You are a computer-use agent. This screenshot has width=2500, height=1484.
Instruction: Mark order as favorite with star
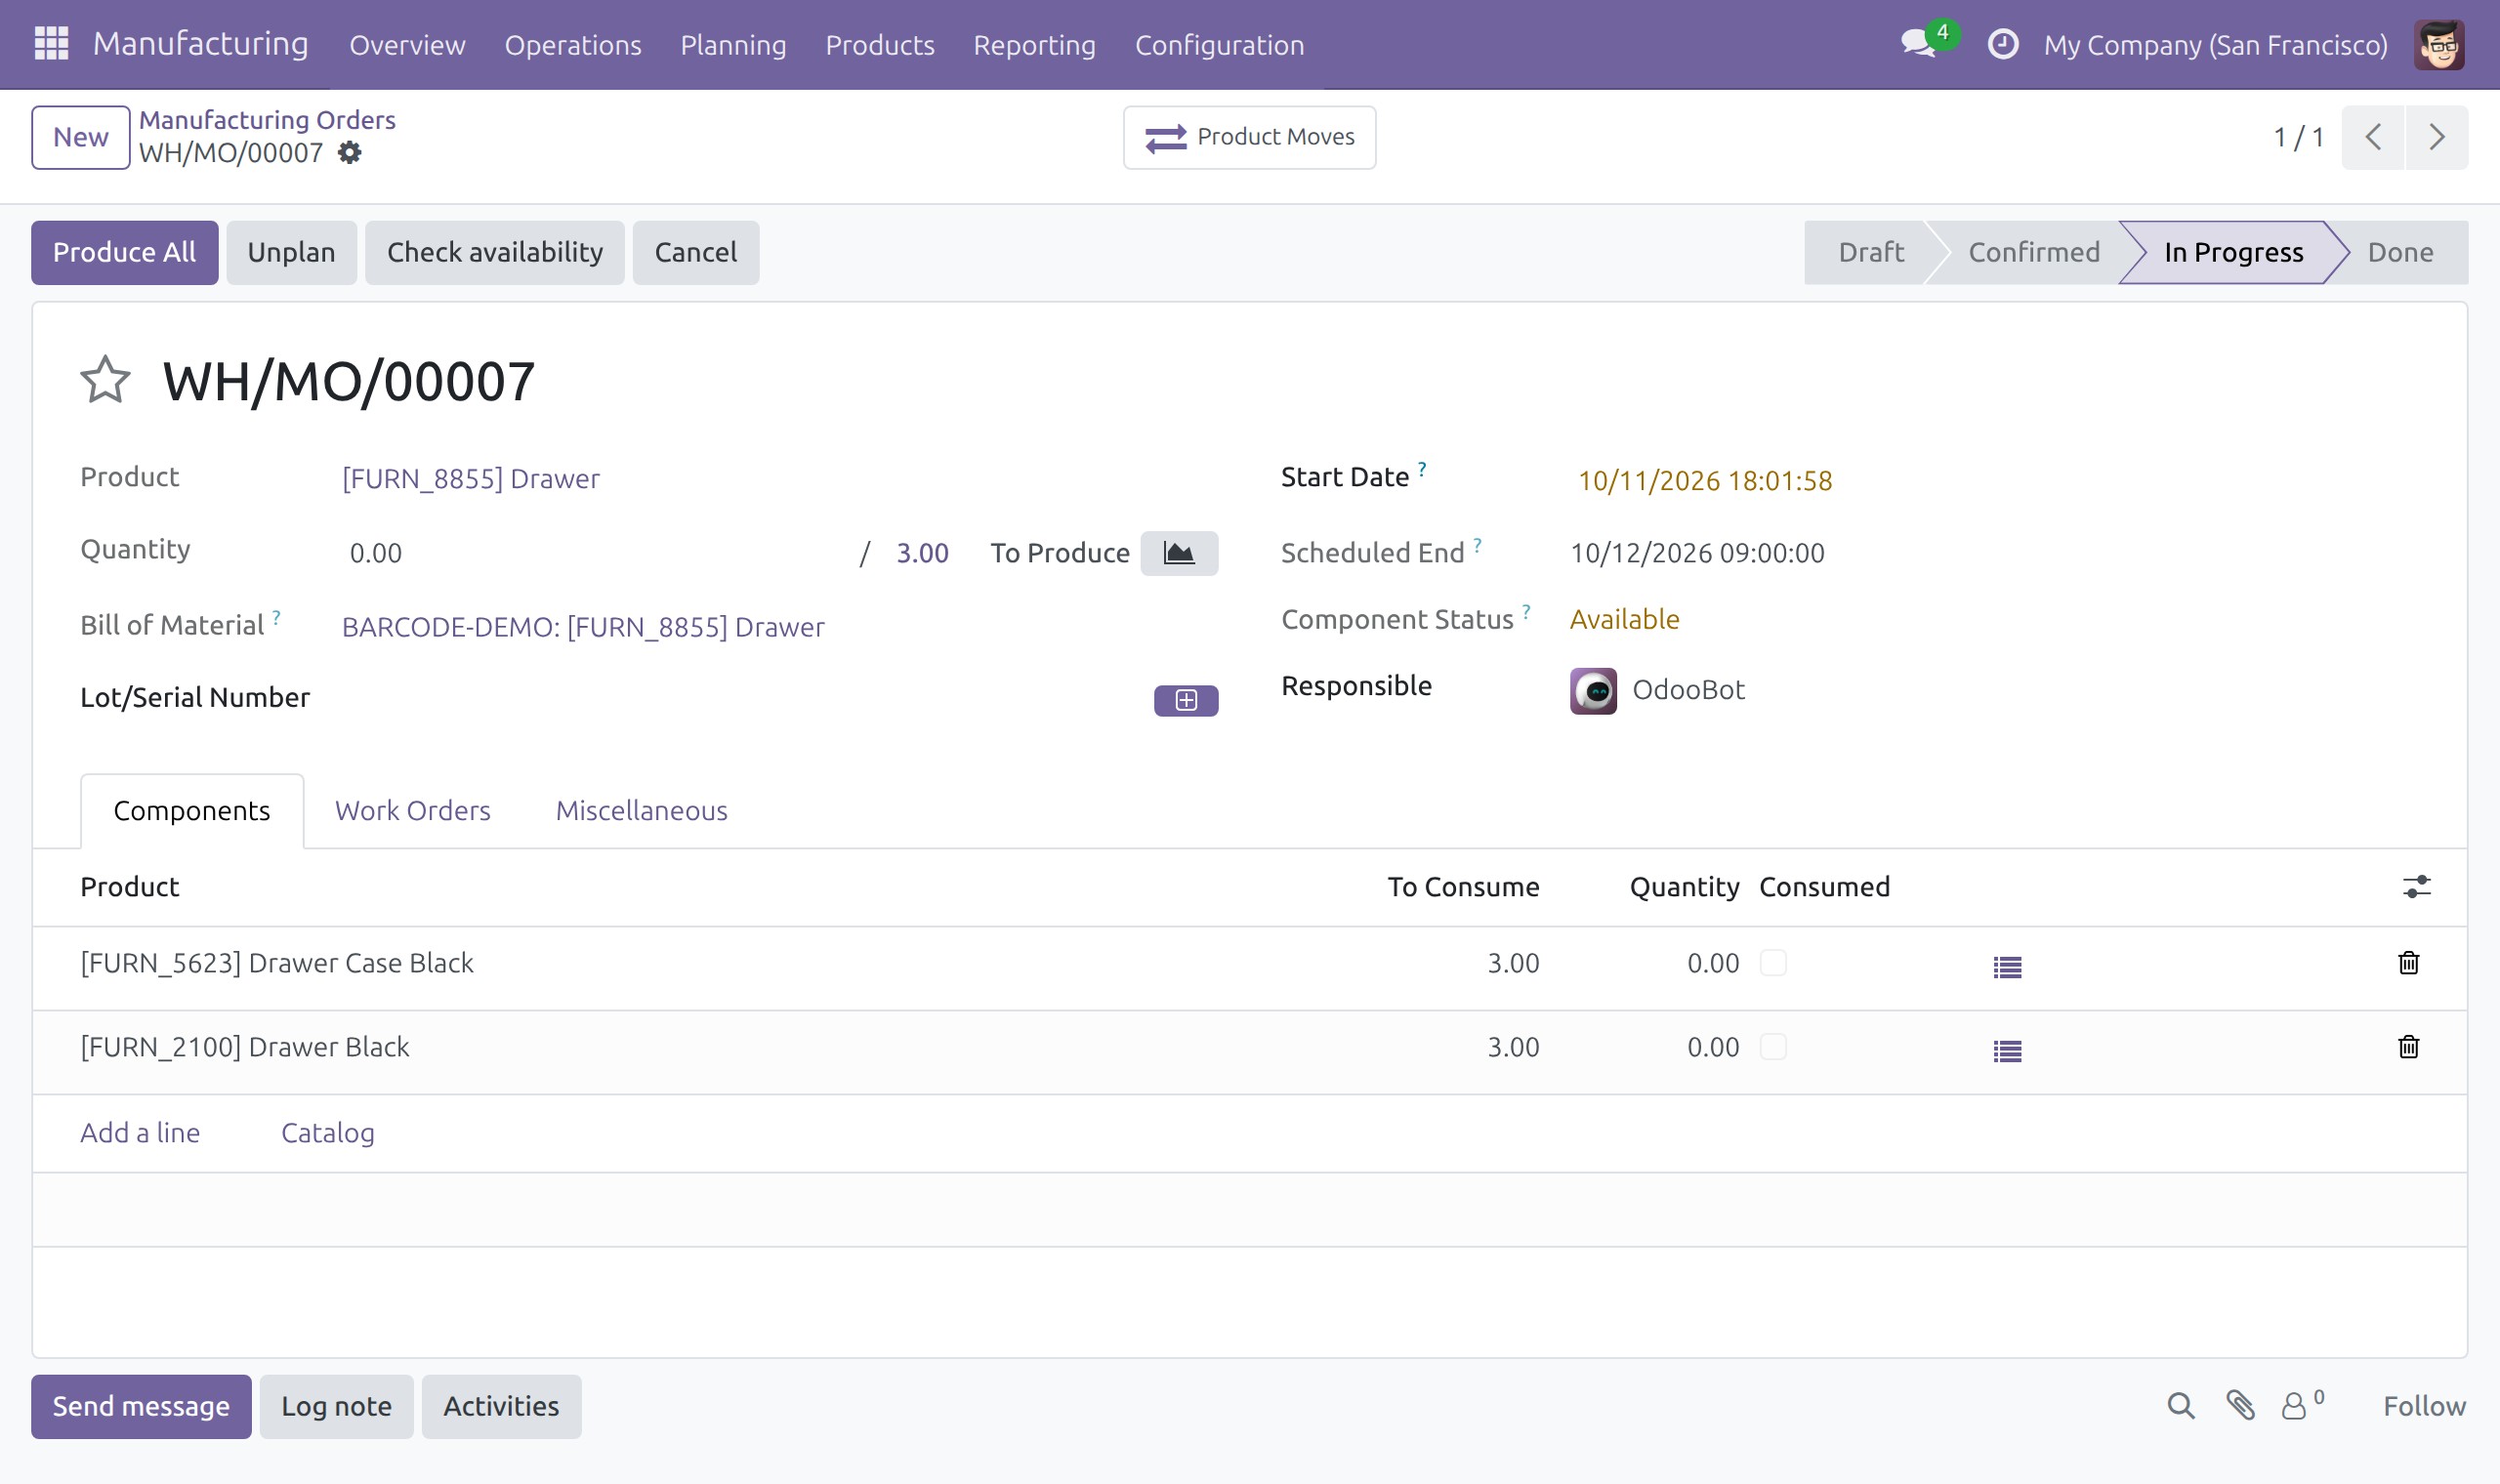pyautogui.click(x=105, y=380)
